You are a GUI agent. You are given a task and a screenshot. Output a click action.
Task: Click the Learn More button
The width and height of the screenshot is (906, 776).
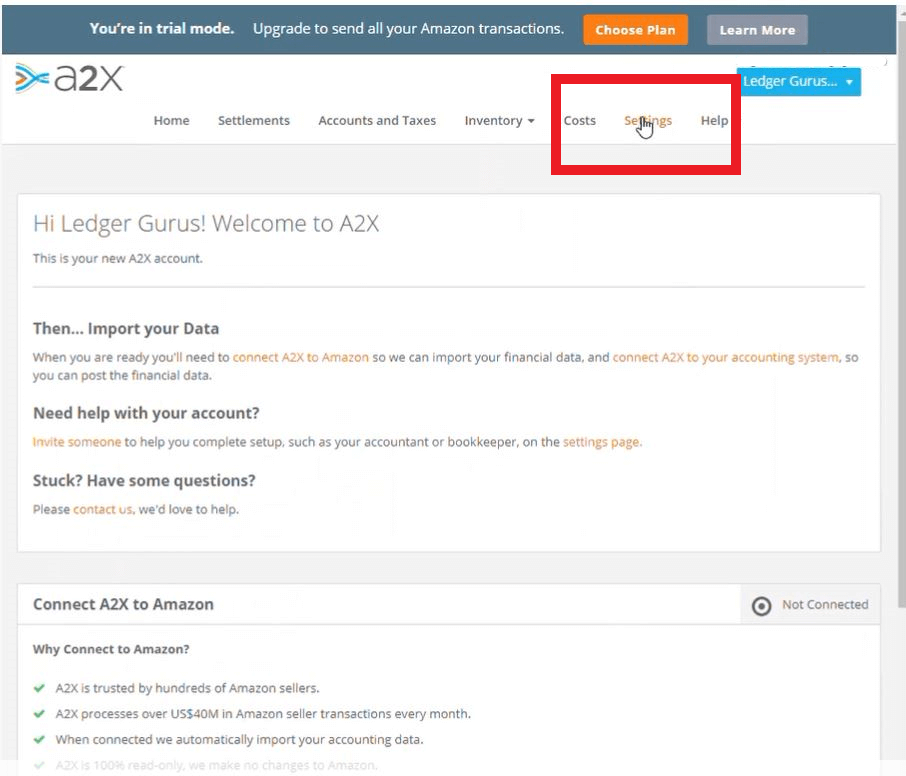[757, 30]
